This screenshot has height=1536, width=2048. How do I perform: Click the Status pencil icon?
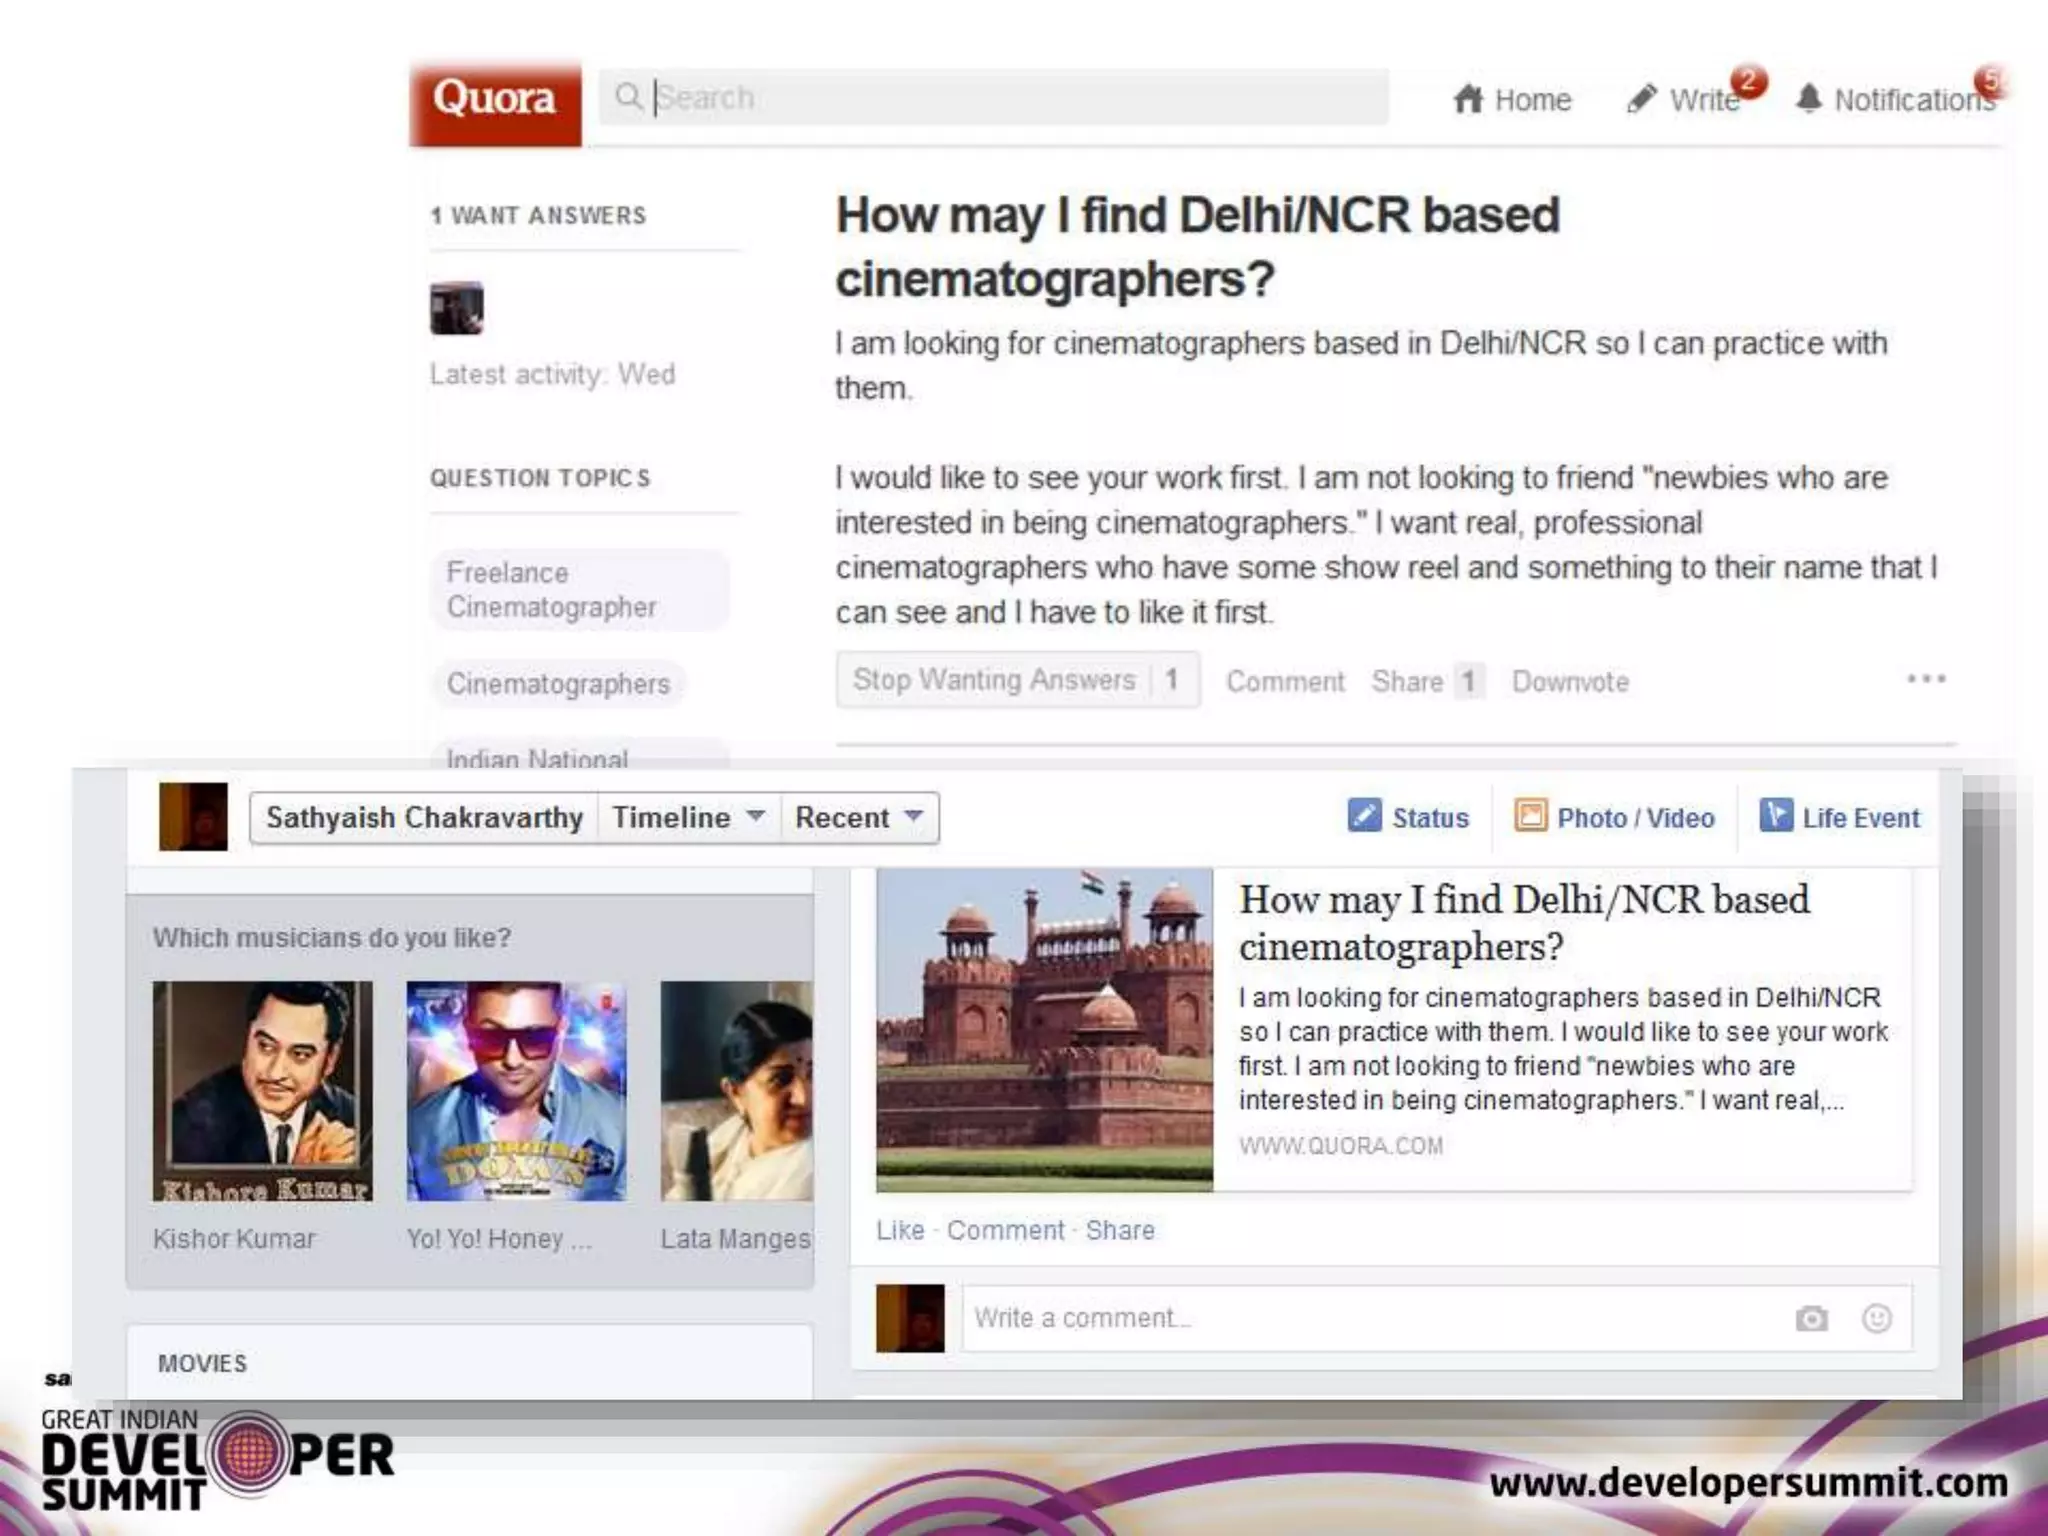click(x=1364, y=816)
